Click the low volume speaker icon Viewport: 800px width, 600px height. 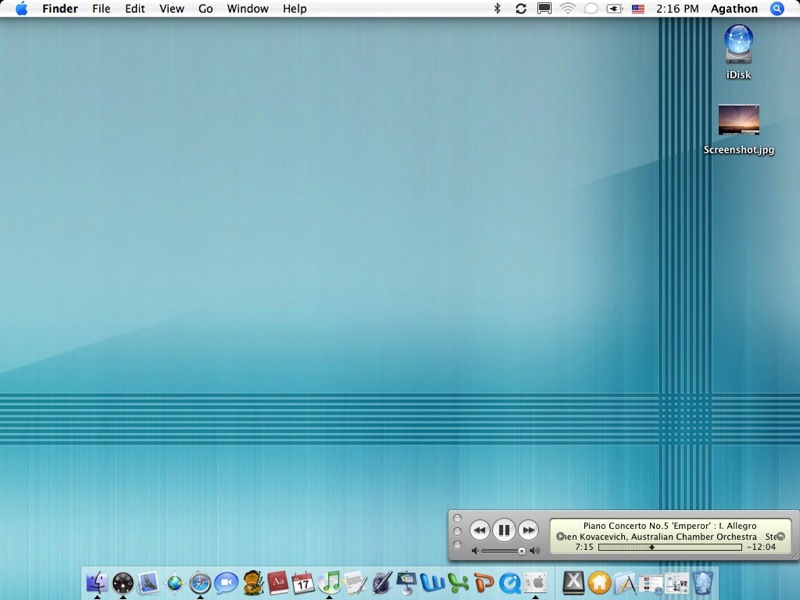(x=475, y=551)
